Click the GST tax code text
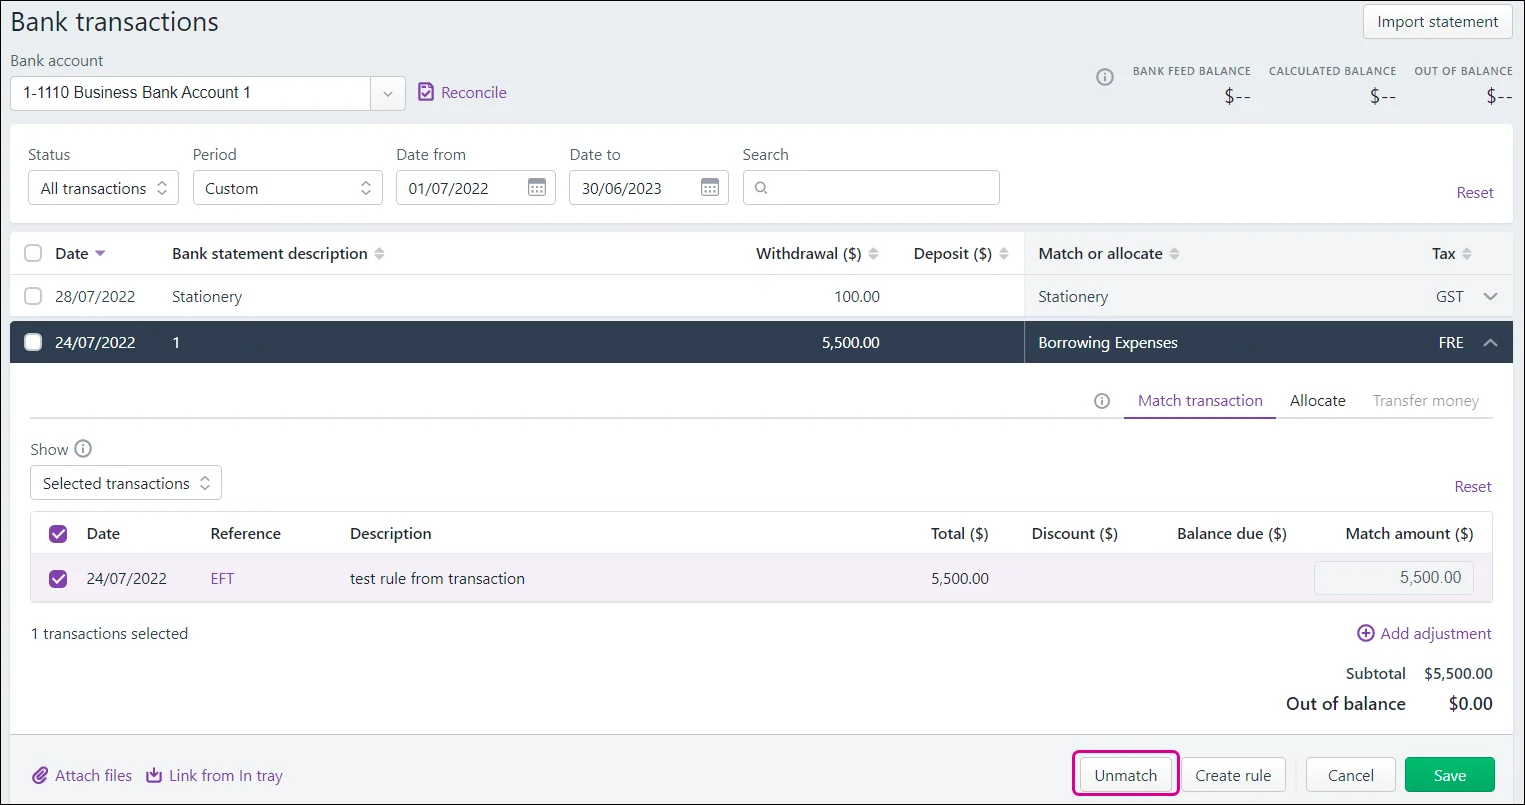 [1450, 296]
